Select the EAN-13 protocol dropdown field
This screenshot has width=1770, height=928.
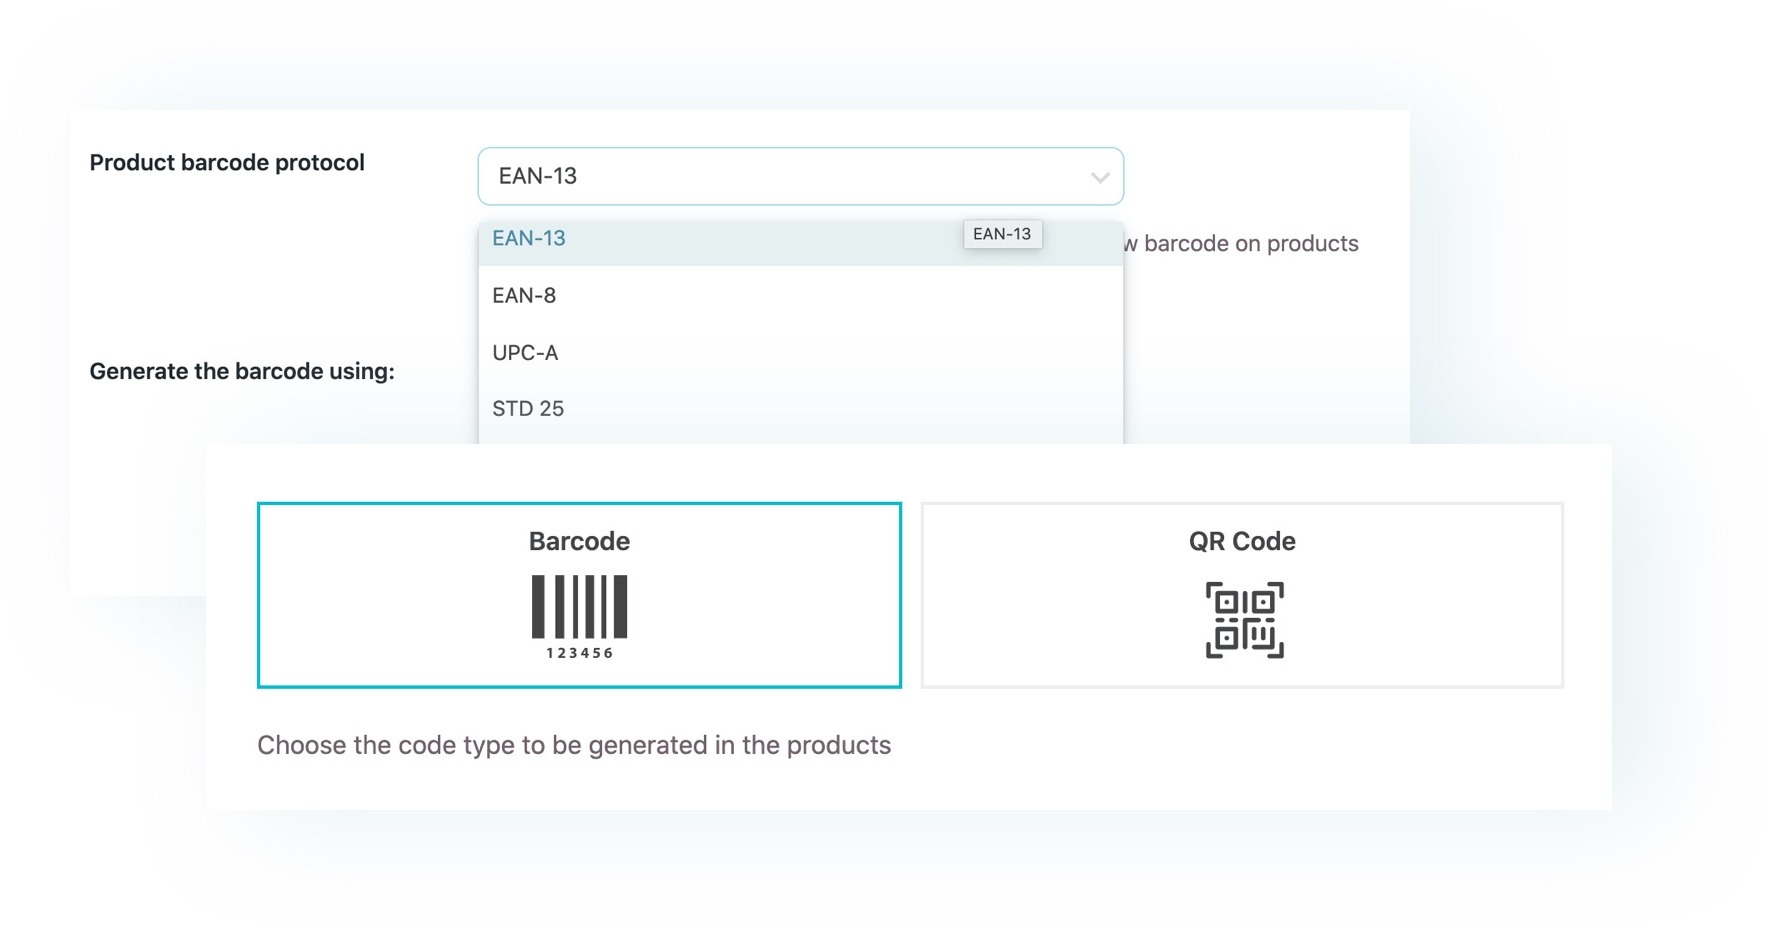[x=800, y=176]
